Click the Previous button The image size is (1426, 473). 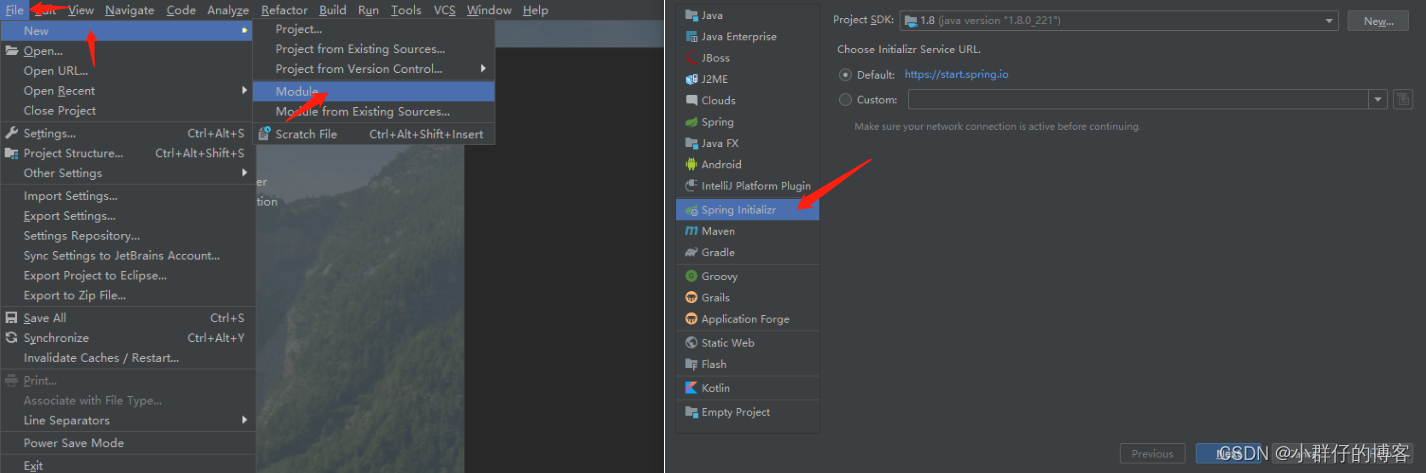pos(1152,453)
